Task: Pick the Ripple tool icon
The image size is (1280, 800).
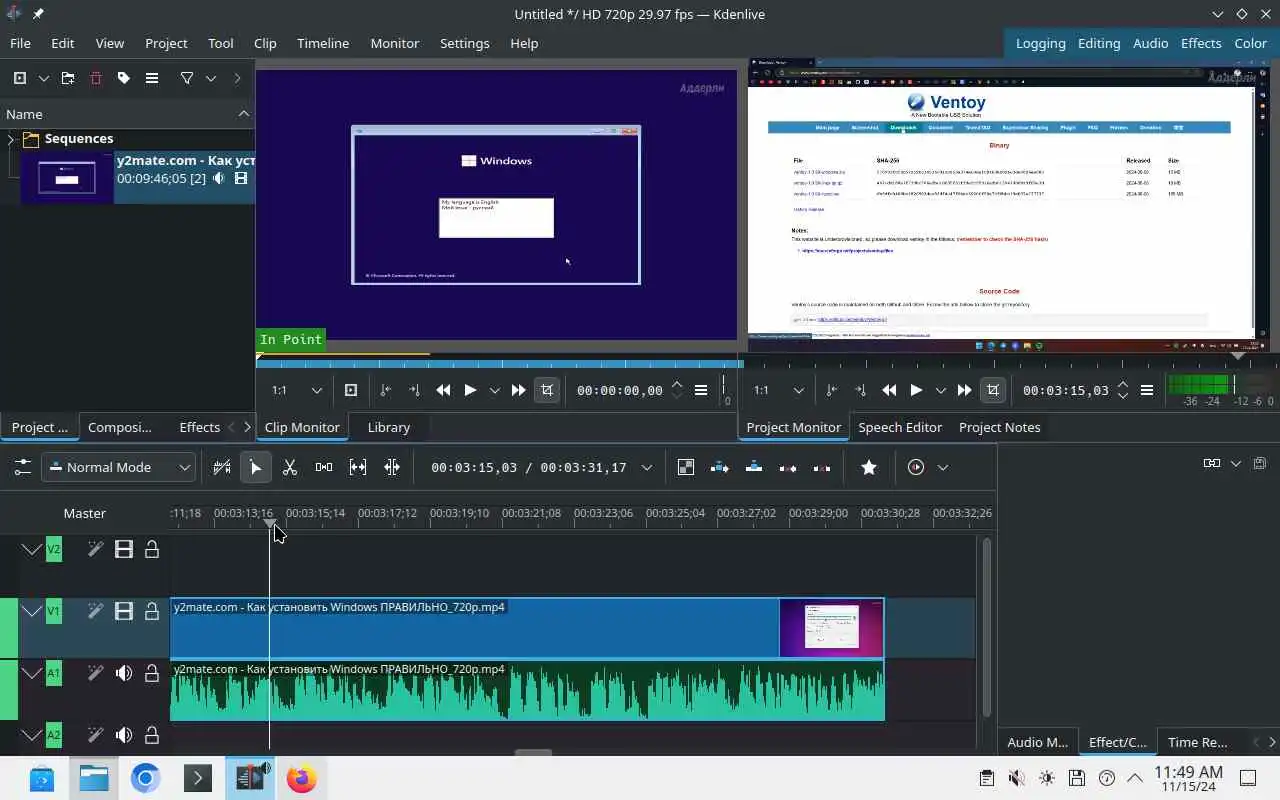Action: click(392, 467)
